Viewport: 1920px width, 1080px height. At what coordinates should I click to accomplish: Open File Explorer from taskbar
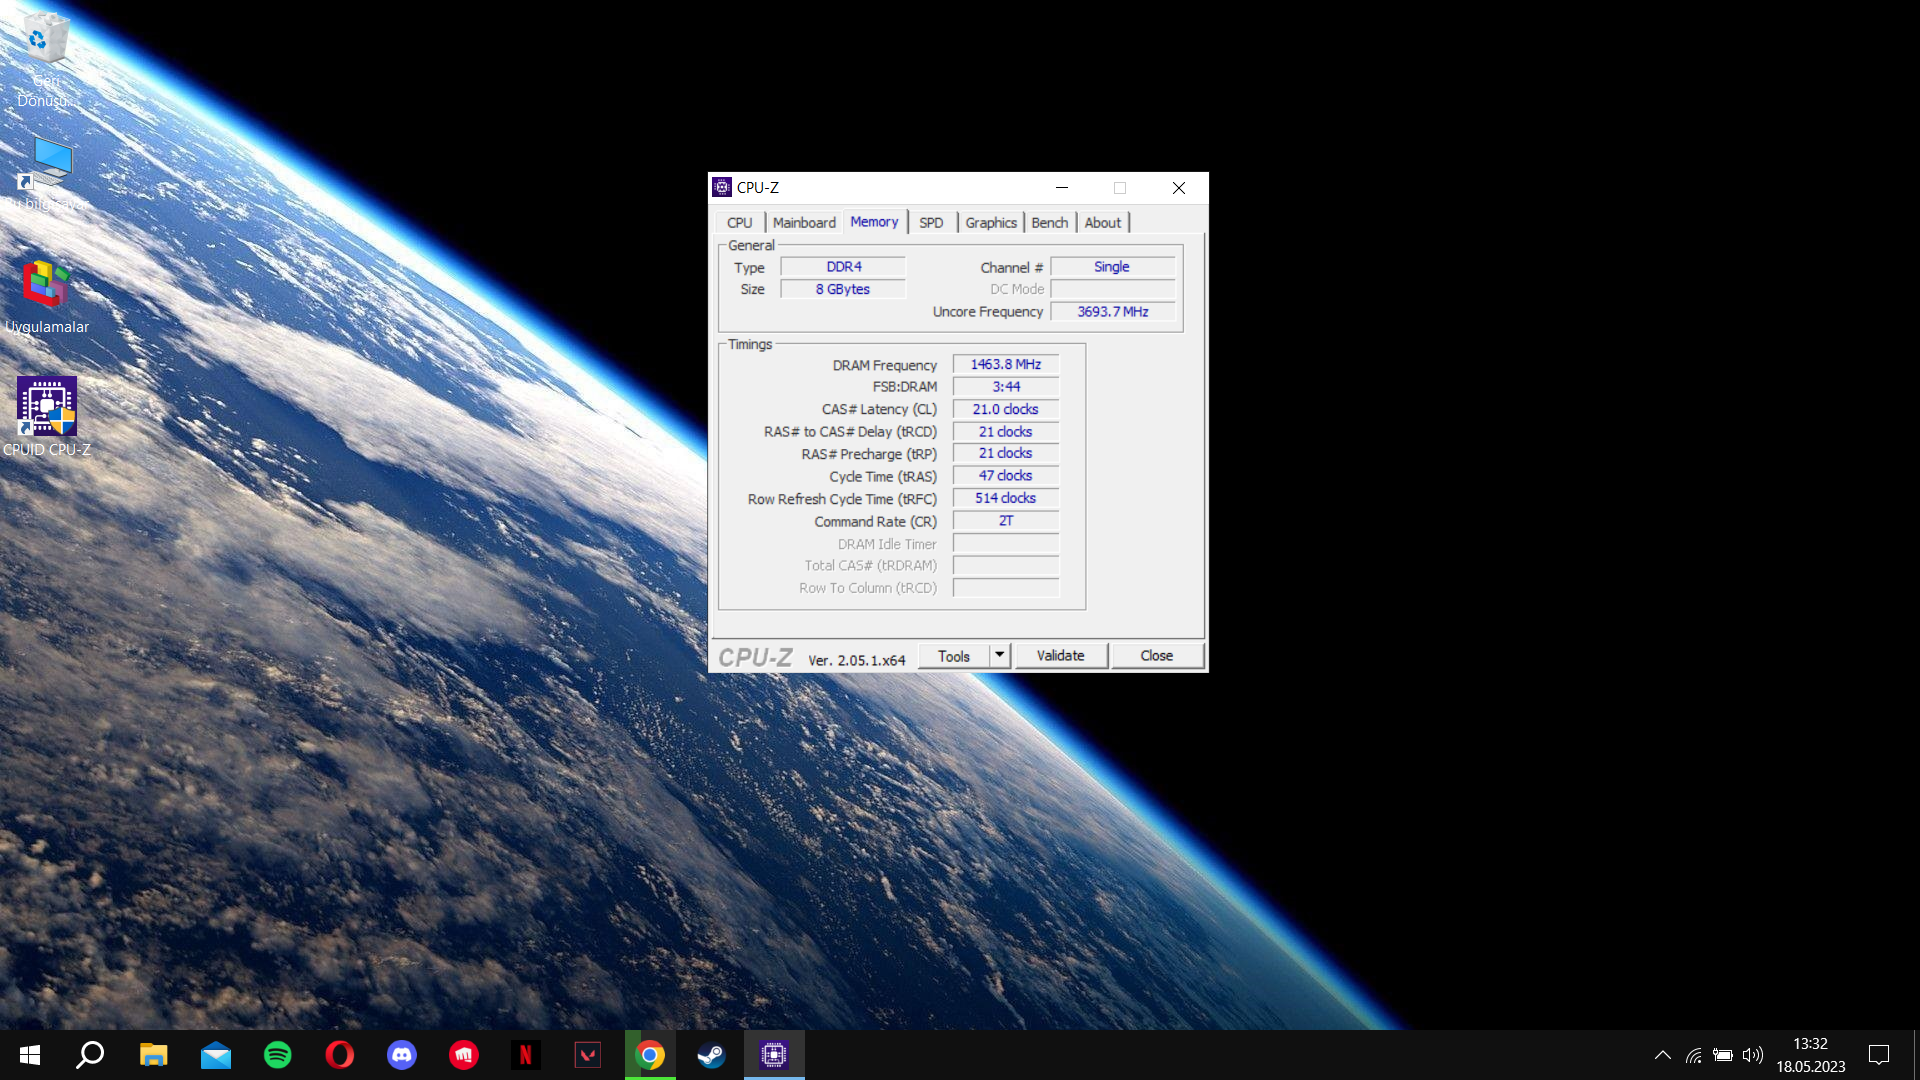tap(153, 1055)
